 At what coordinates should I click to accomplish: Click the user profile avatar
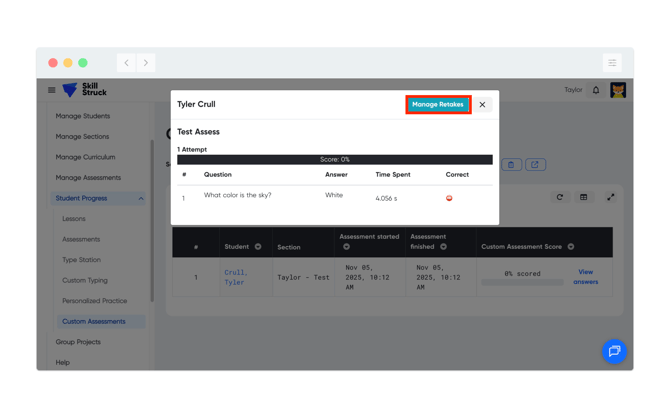pyautogui.click(x=618, y=90)
